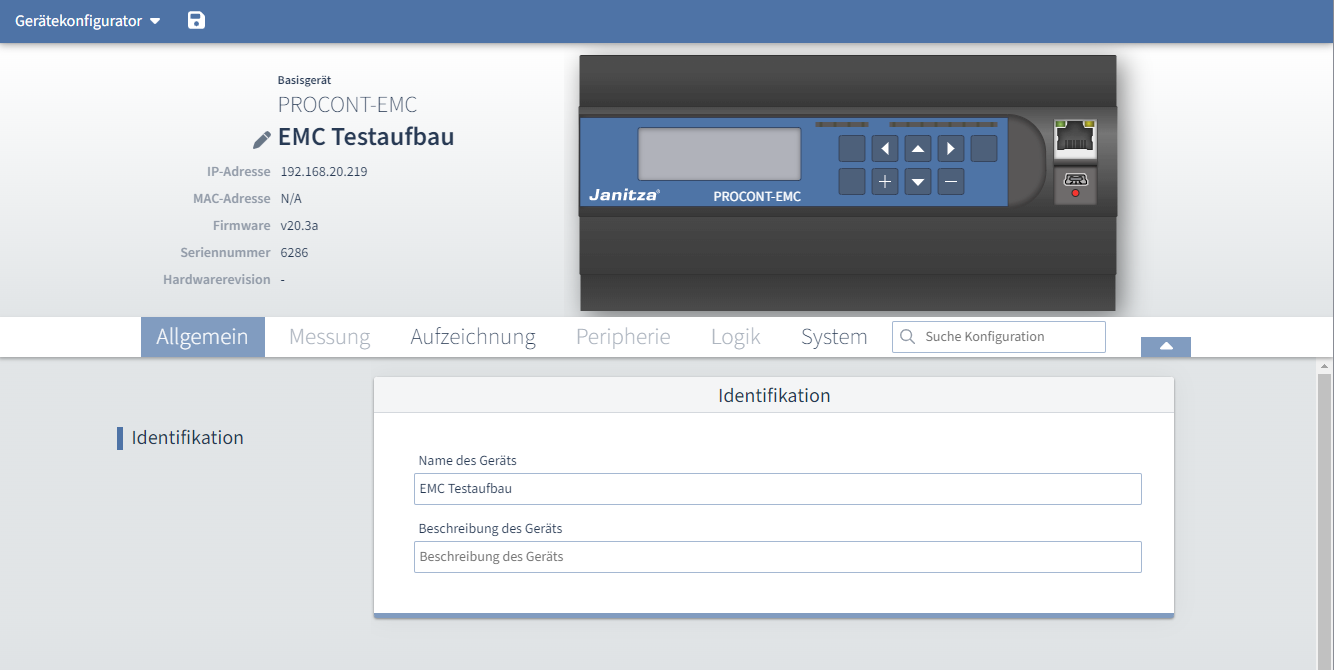Open the Peripherie tab

623,337
